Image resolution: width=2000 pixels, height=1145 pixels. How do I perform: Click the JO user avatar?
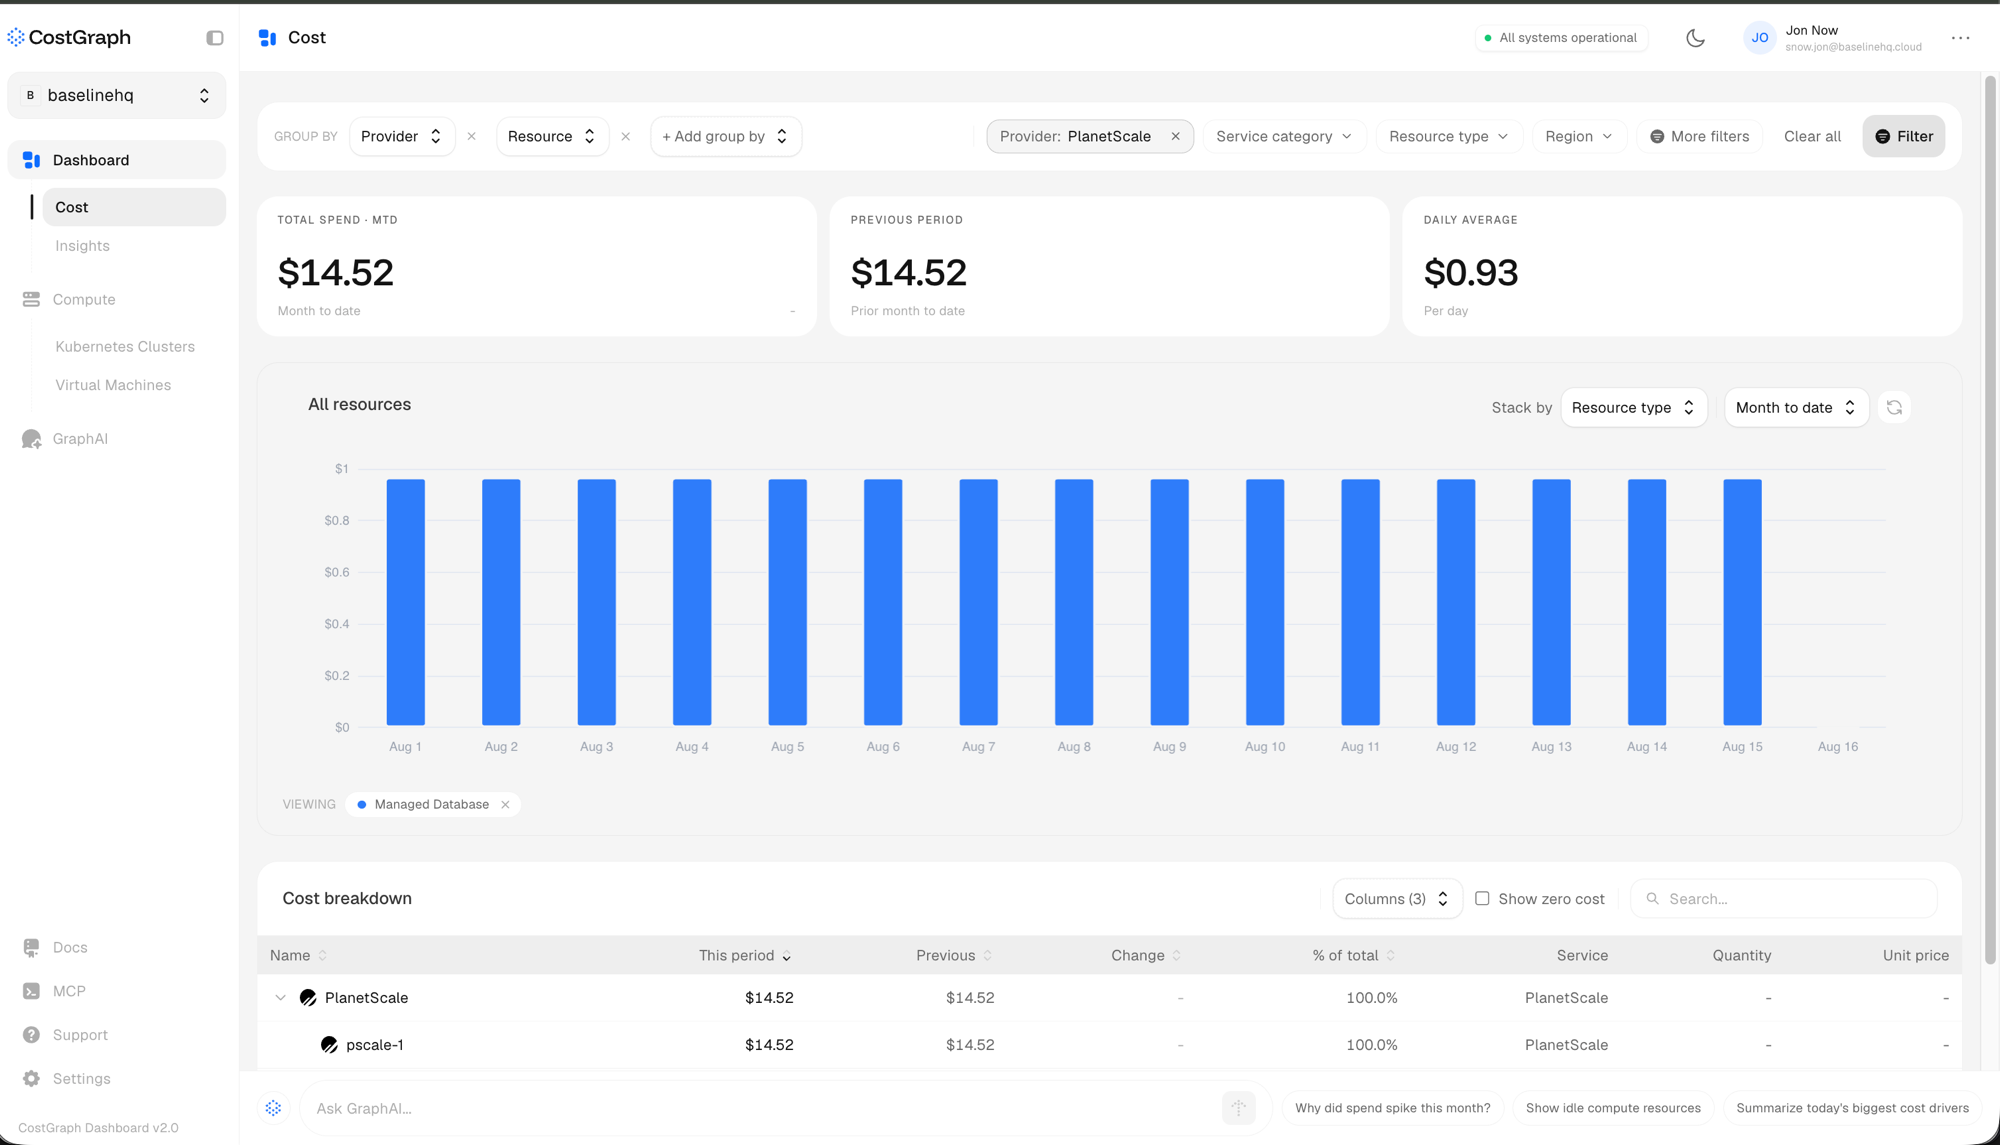(x=1759, y=38)
